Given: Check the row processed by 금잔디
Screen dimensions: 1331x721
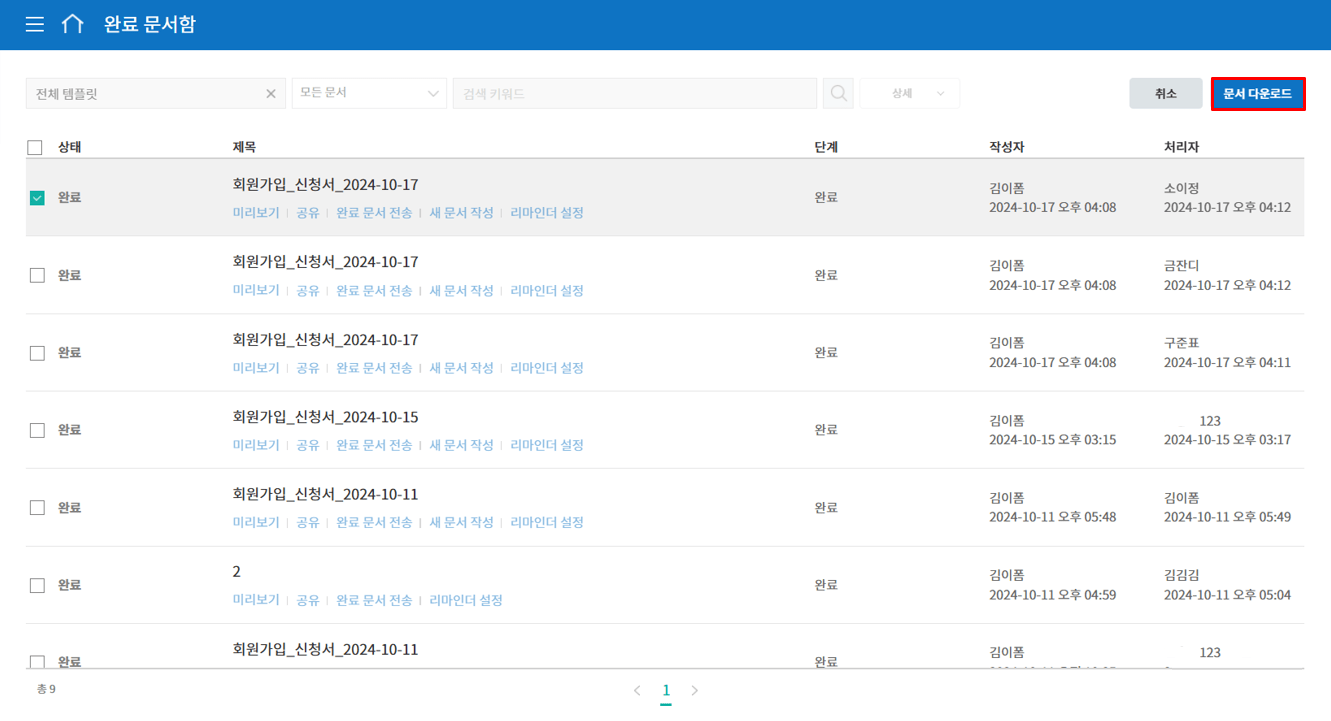Looking at the screenshot, I should pyautogui.click(x=37, y=275).
